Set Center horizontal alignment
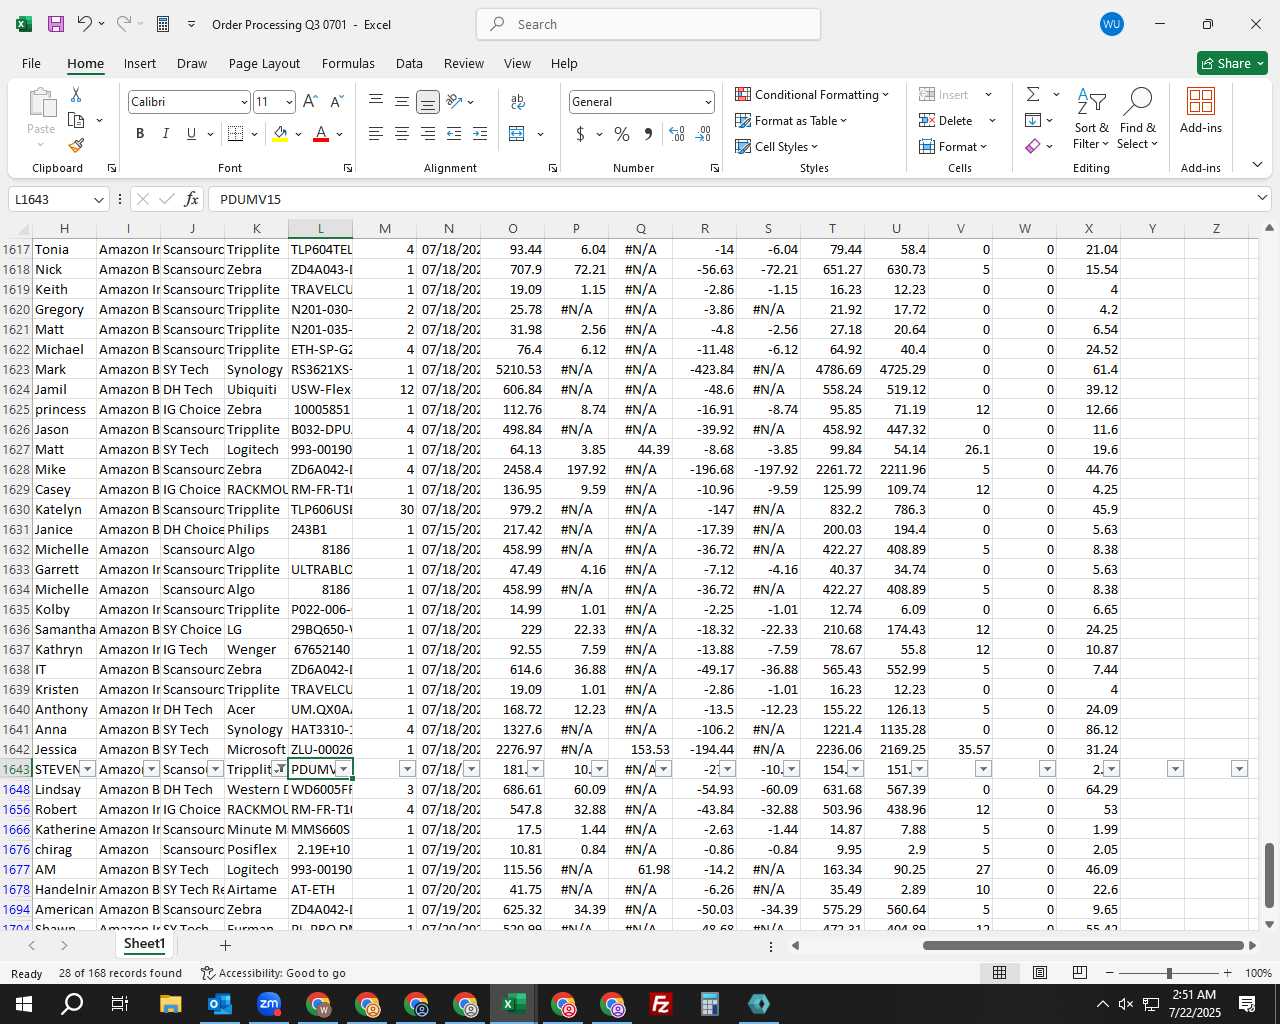The height and width of the screenshot is (1024, 1280). 402,134
